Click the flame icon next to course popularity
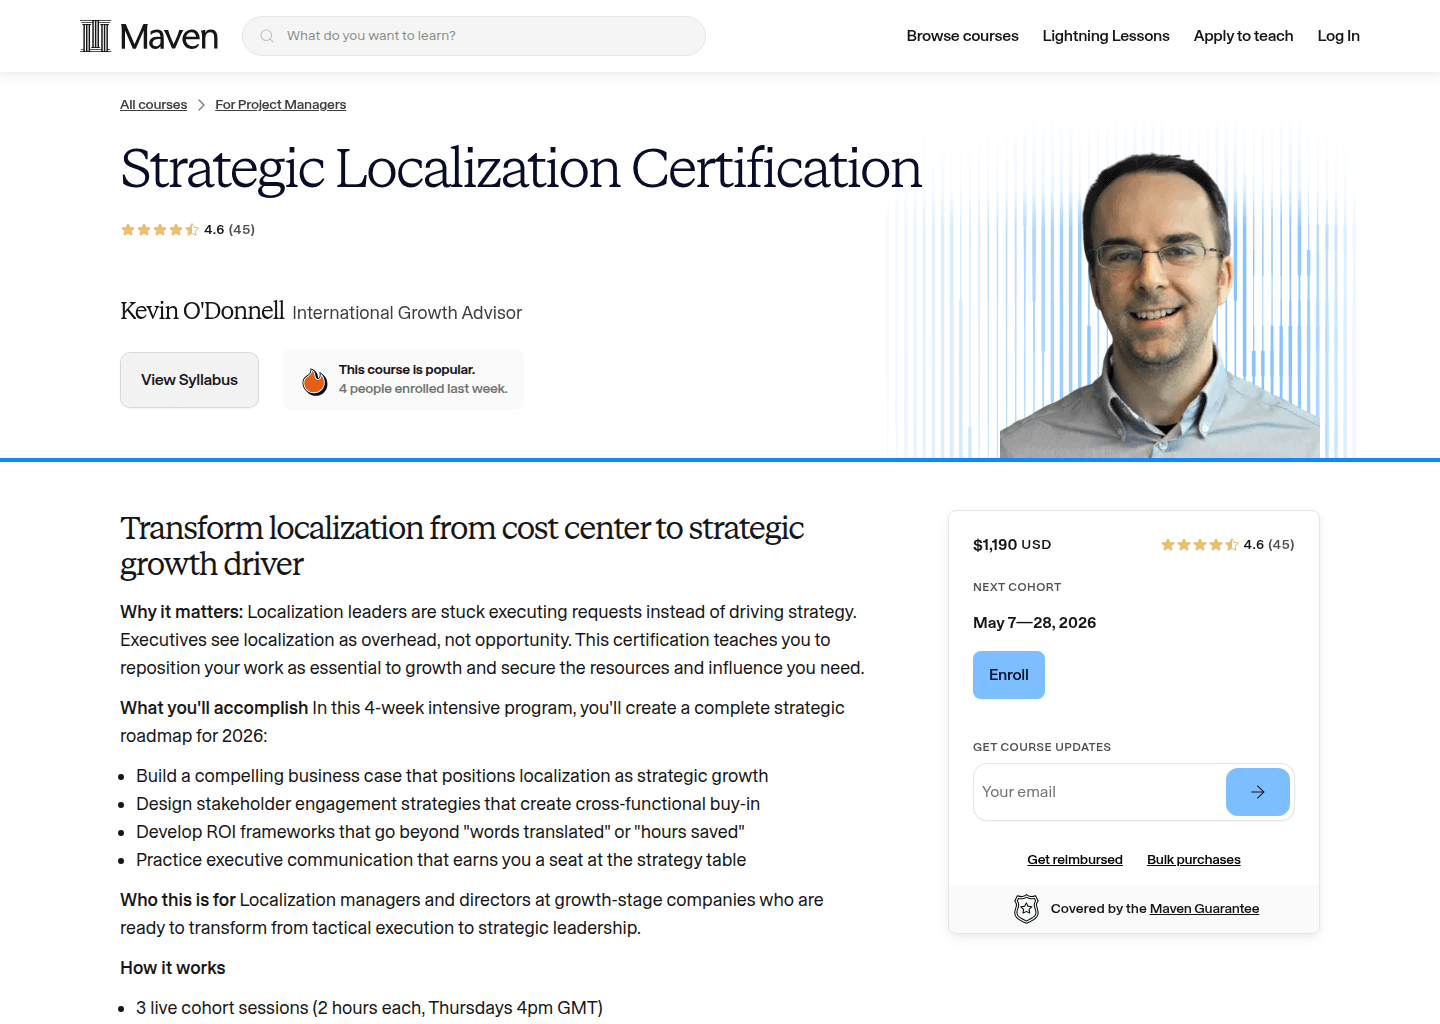 [x=314, y=380]
